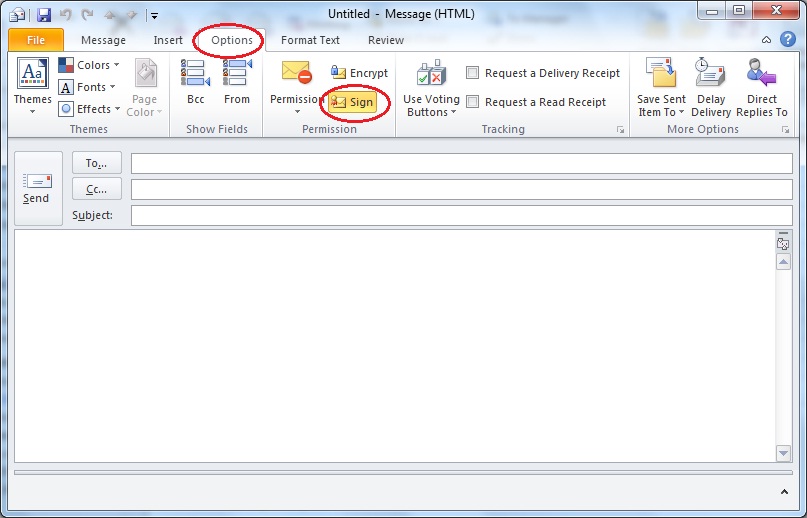This screenshot has width=807, height=518.
Task: Enable Request a Read Receipt
Action: click(473, 102)
